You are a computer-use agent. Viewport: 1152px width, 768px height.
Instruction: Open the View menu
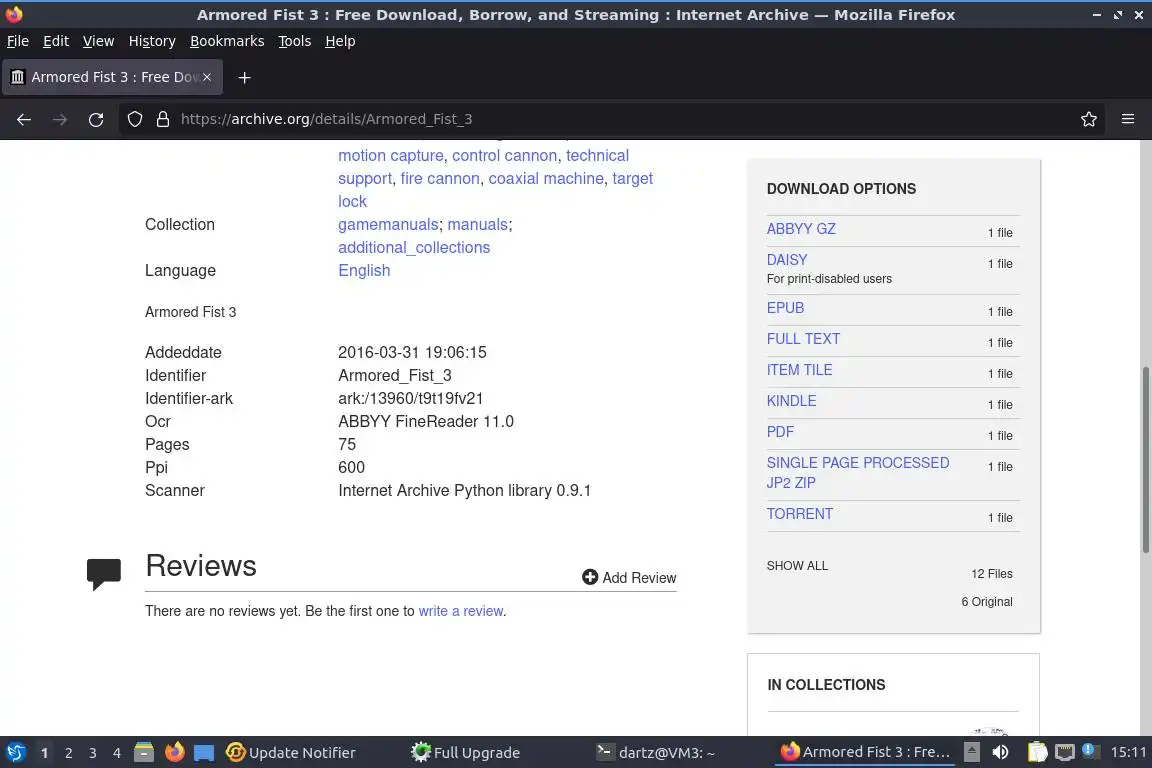click(x=98, y=41)
